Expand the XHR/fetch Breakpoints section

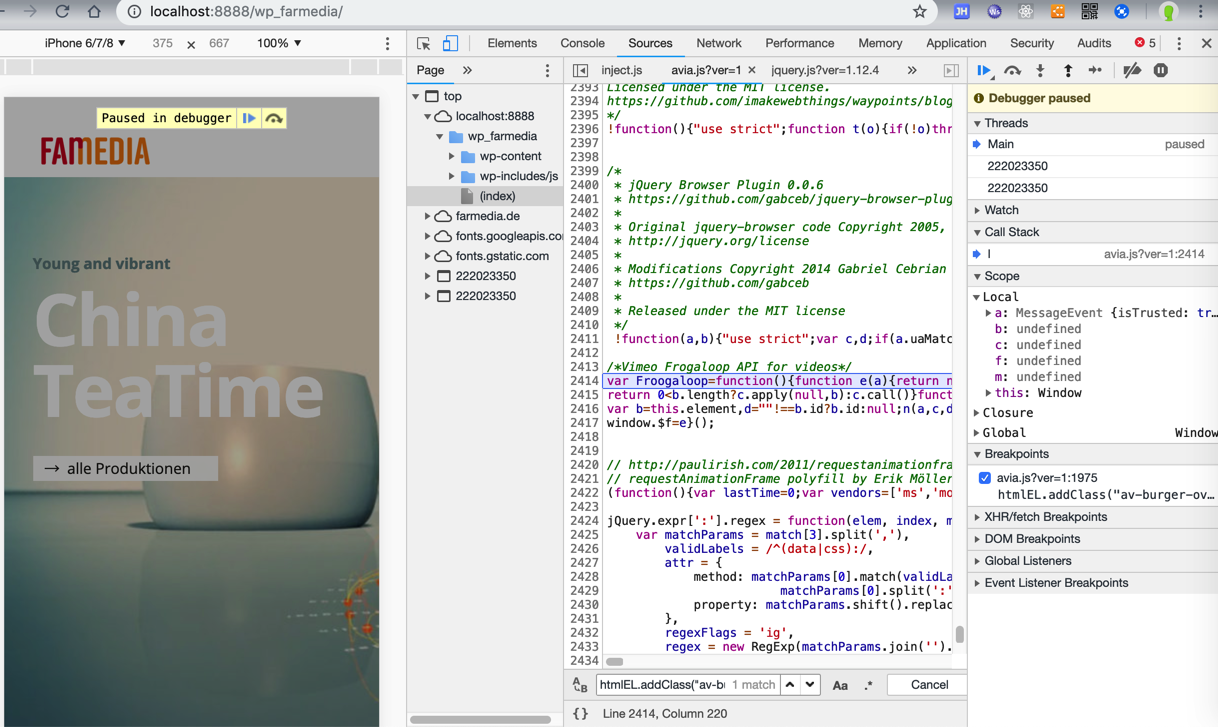pyautogui.click(x=1045, y=517)
